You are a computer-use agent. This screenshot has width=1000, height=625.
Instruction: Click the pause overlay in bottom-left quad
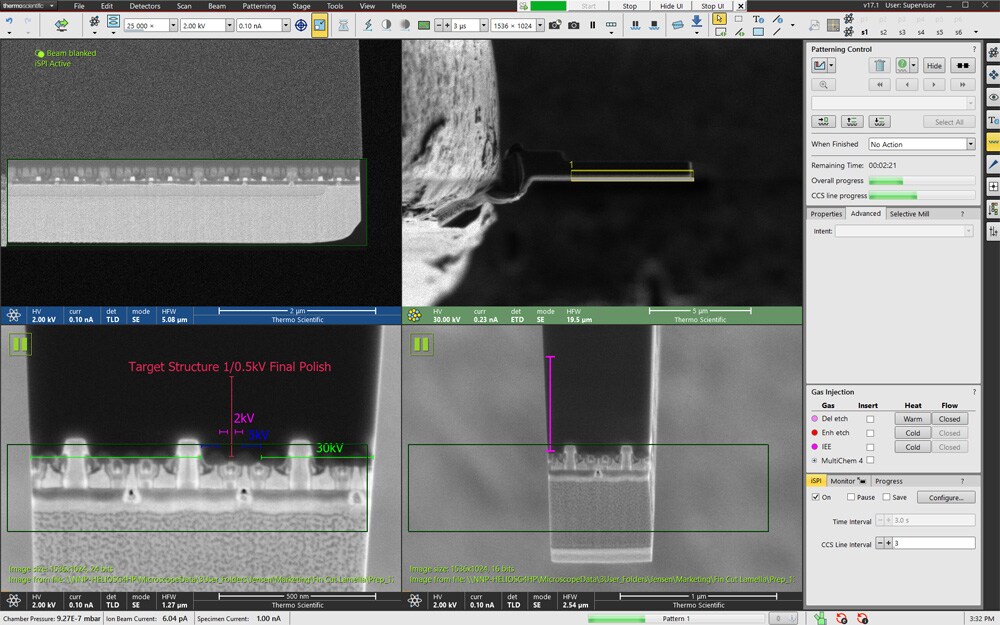(20, 344)
